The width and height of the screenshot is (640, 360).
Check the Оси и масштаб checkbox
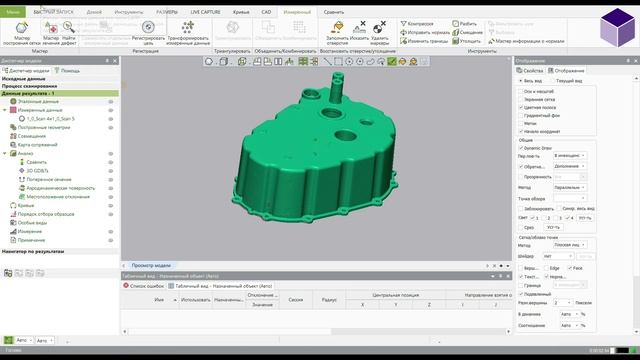click(521, 91)
